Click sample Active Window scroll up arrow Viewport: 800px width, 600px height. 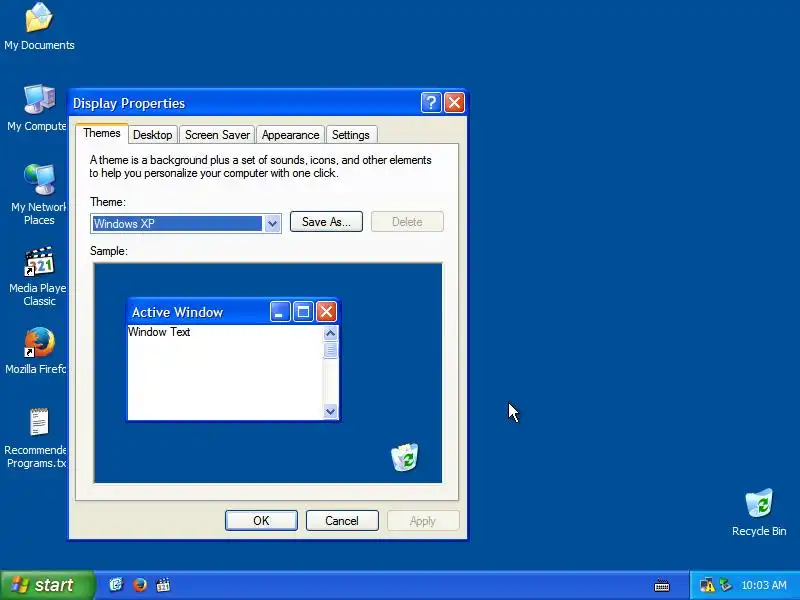[x=330, y=334]
